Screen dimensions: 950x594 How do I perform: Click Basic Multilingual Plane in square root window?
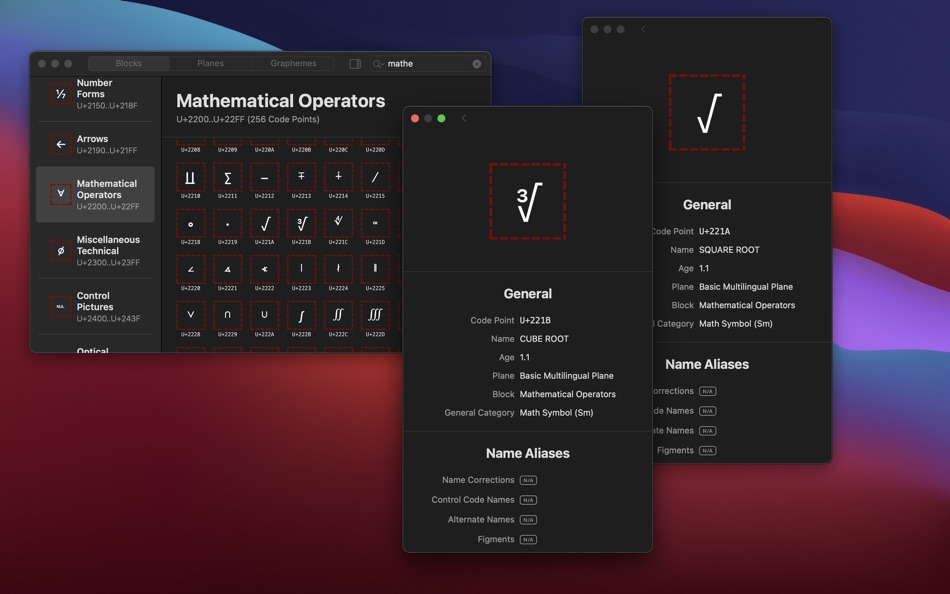(746, 287)
